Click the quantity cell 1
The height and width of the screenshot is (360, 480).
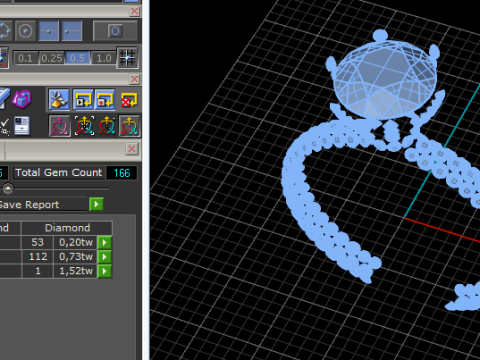37,271
